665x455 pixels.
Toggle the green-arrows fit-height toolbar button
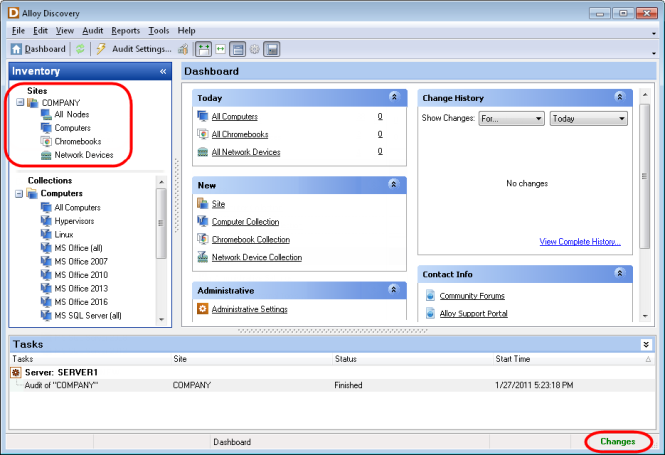(x=203, y=49)
